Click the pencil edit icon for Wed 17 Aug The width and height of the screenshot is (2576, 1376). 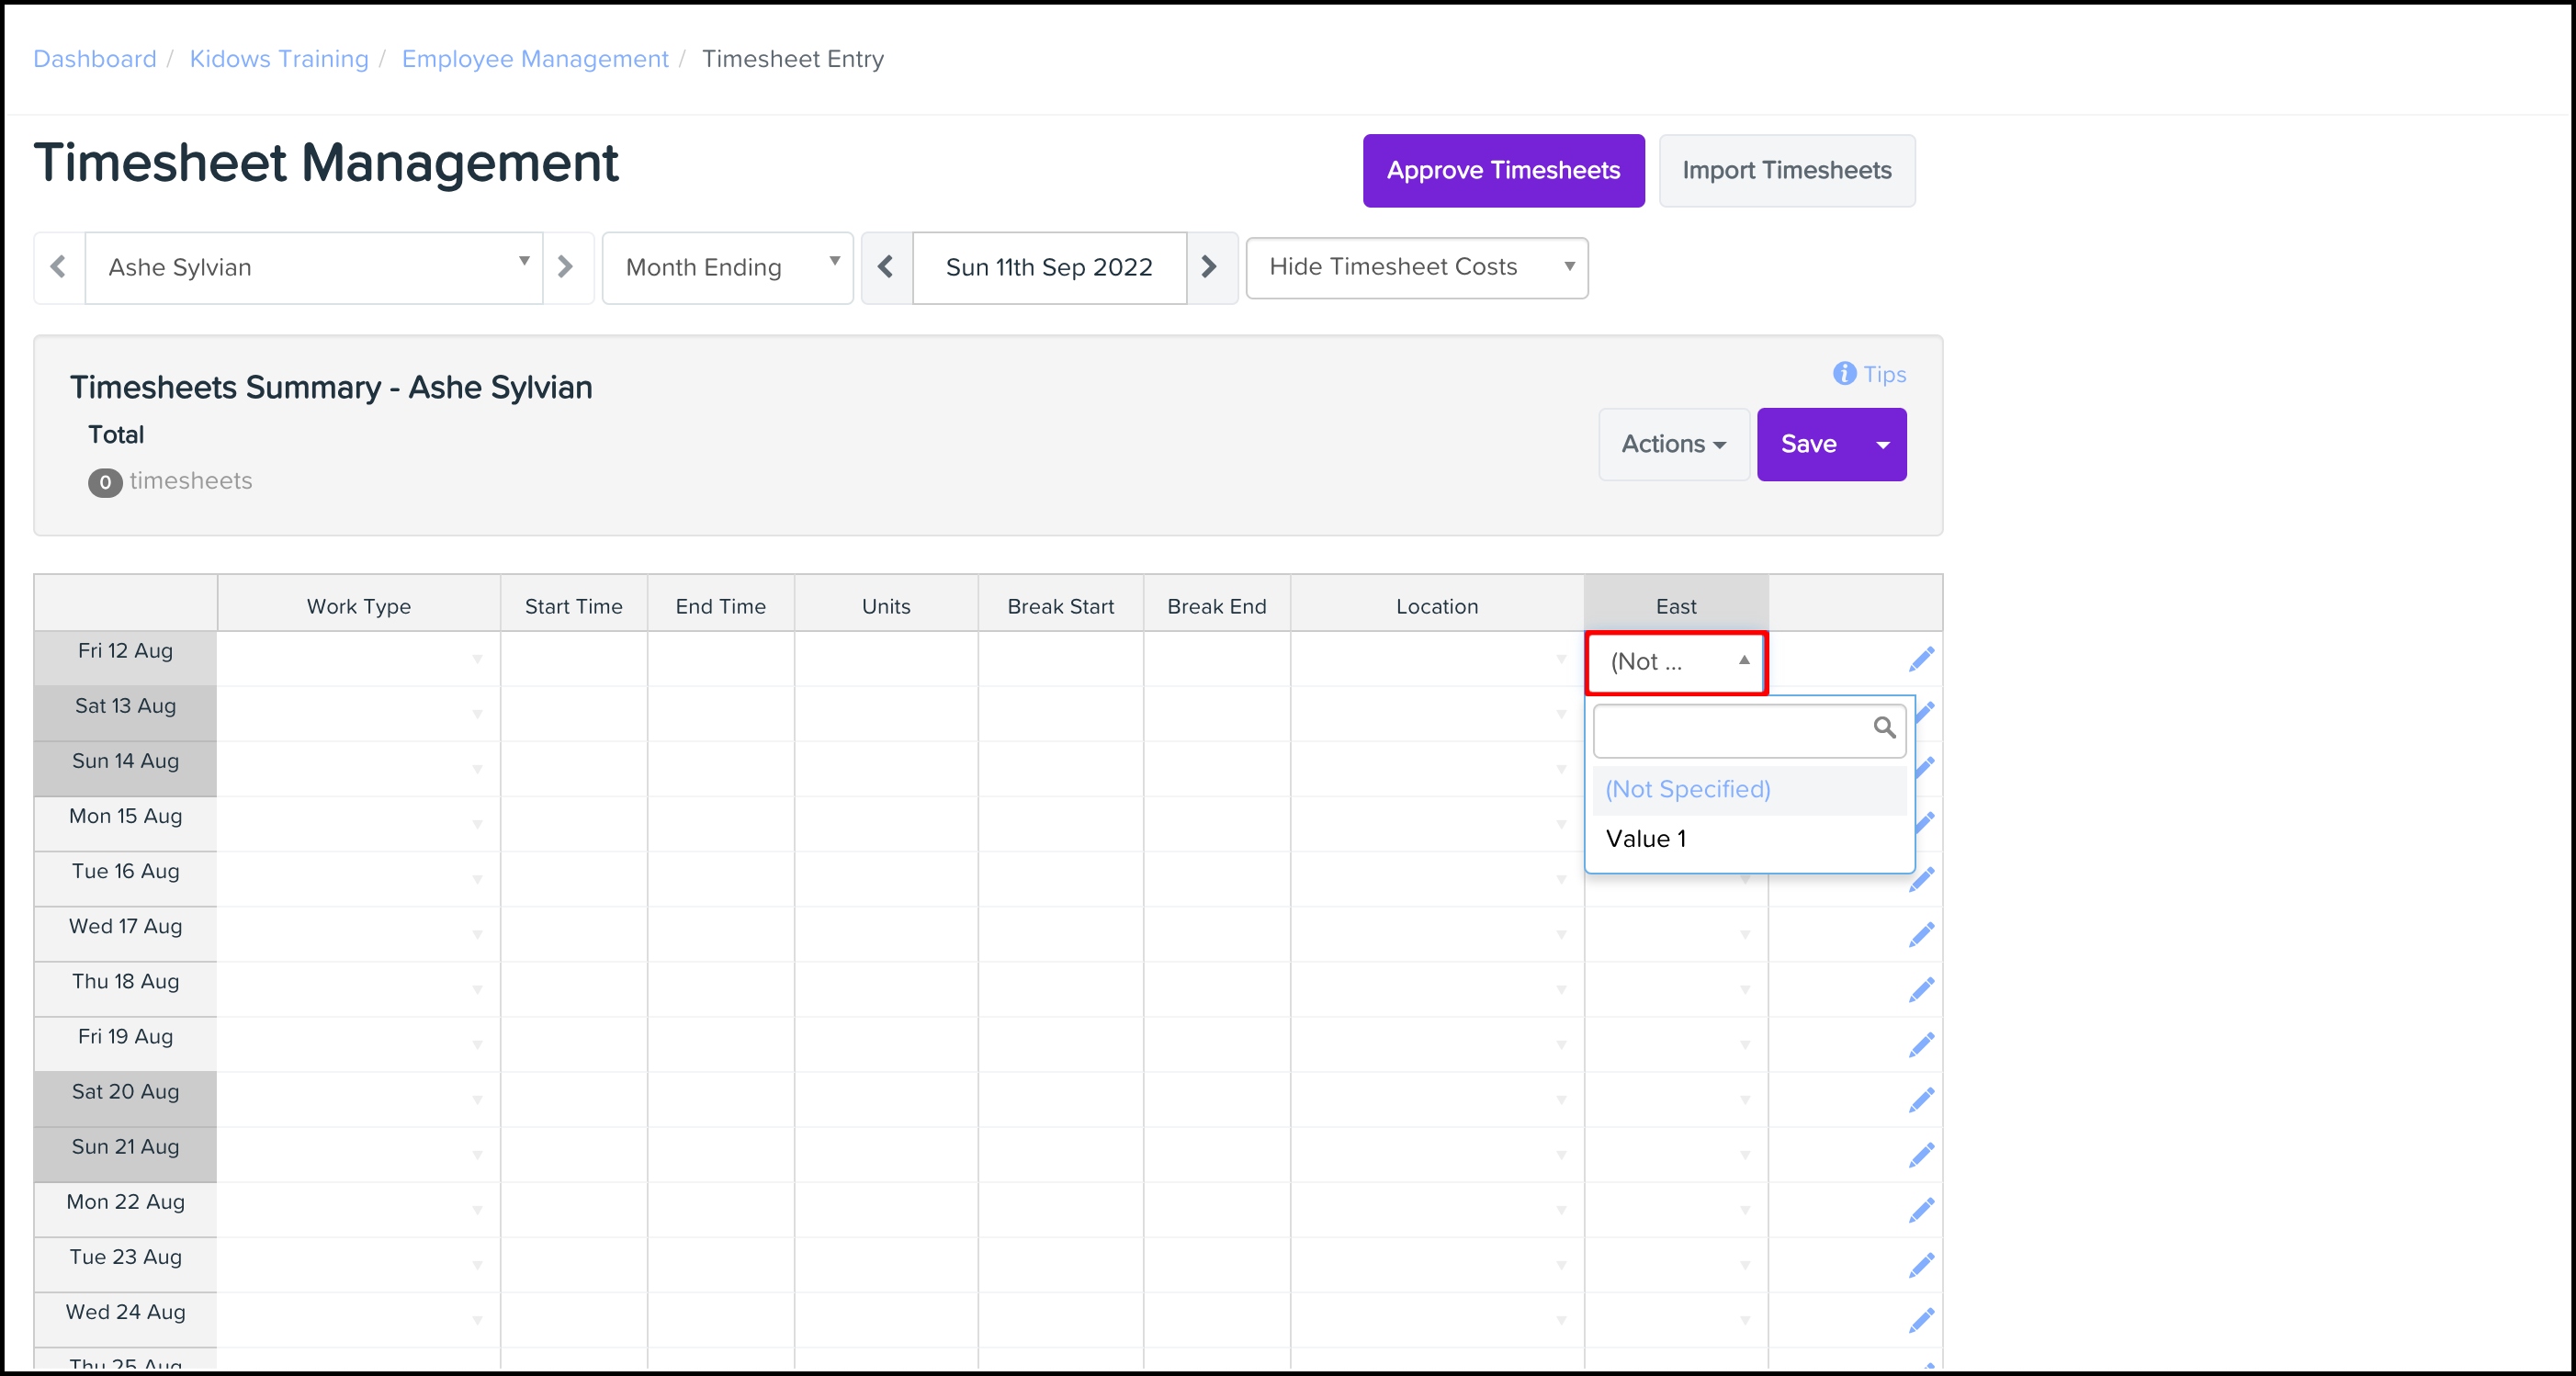[x=1921, y=935]
